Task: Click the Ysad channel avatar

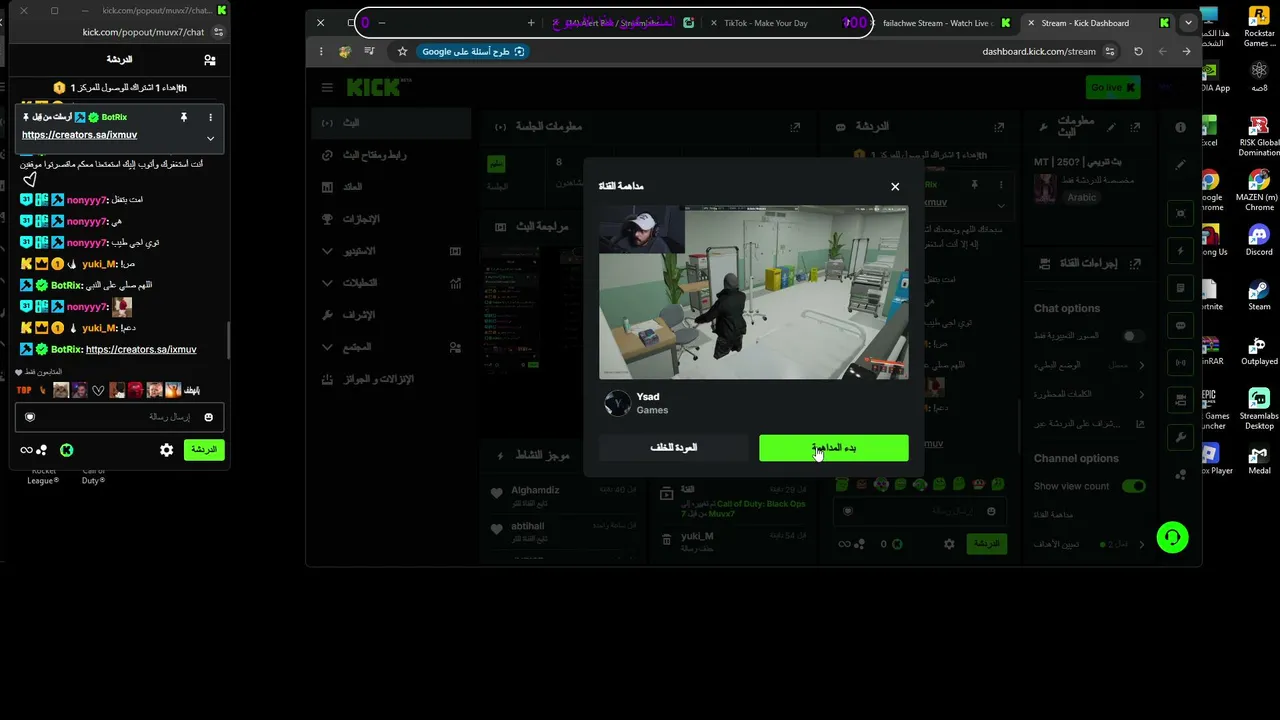Action: click(x=618, y=403)
